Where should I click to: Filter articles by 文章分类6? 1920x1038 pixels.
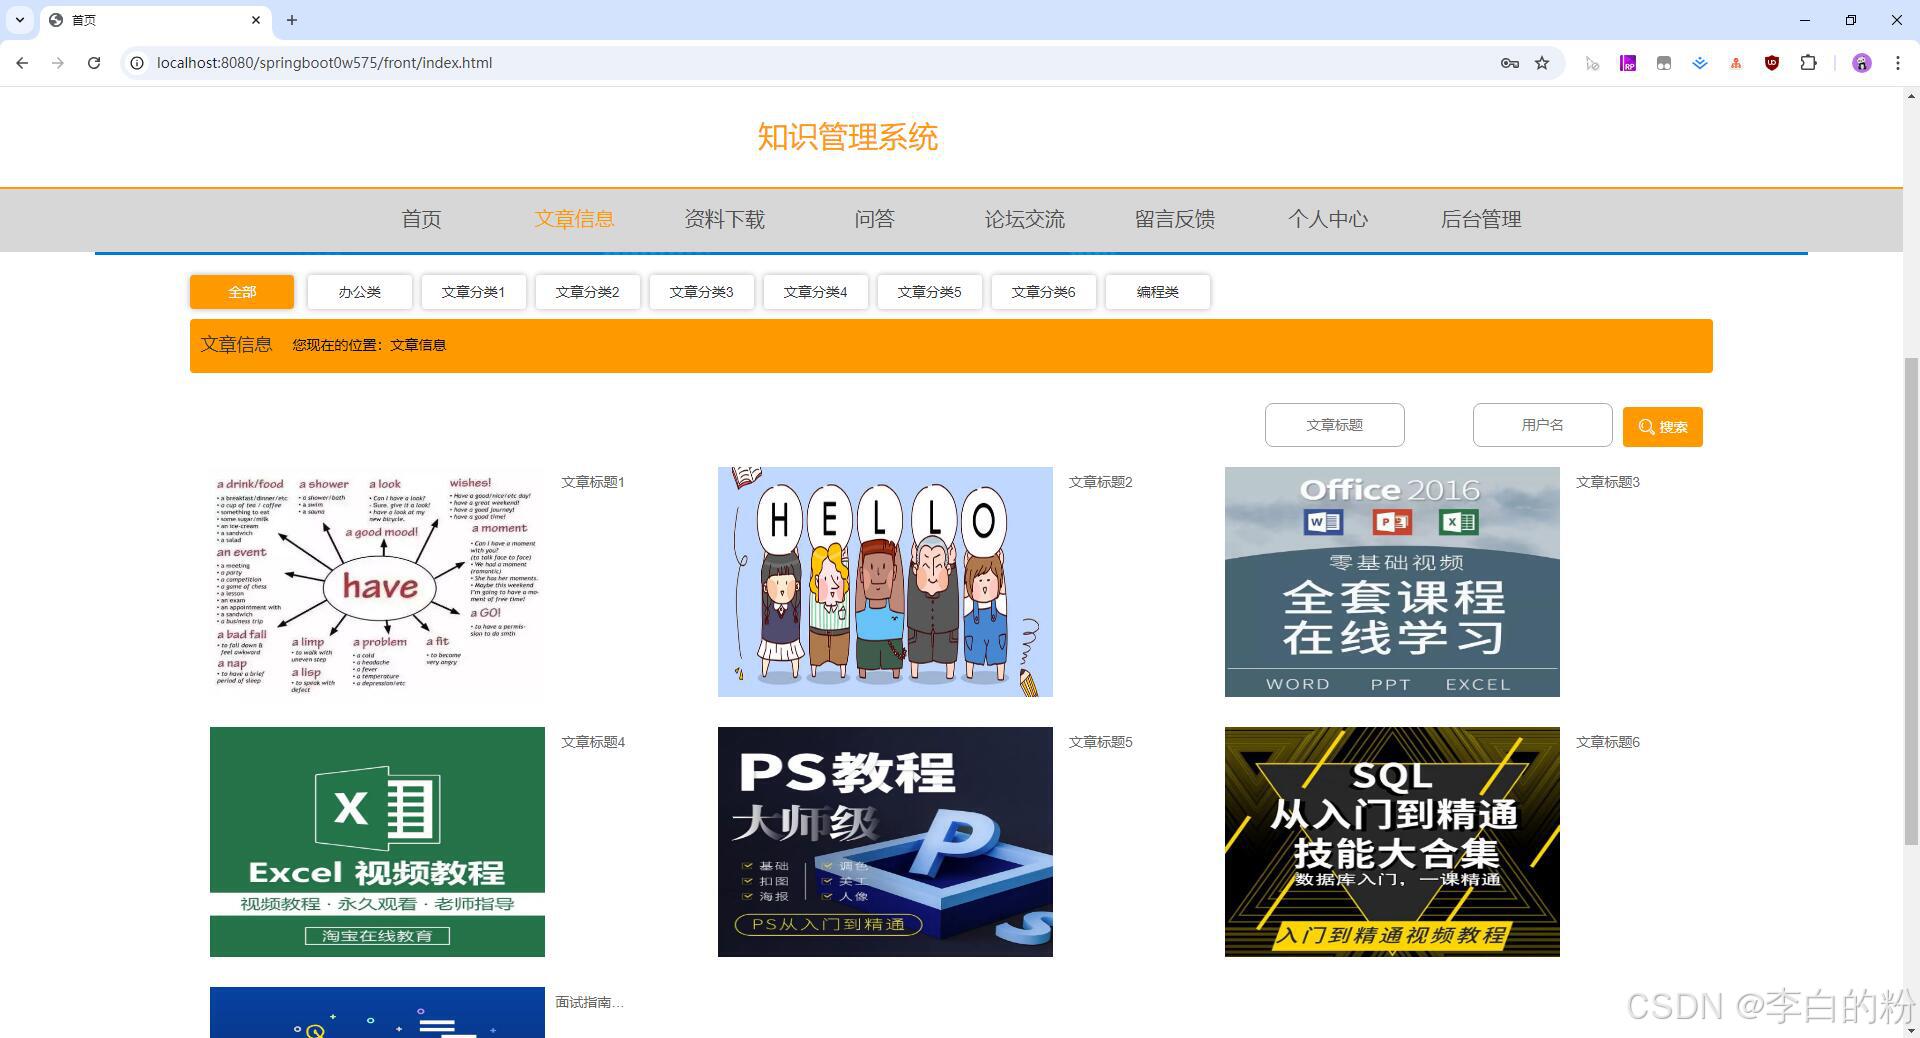(x=1043, y=292)
